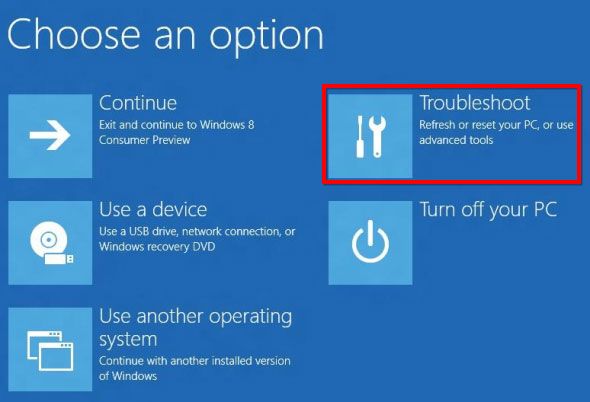
Task: Click the disc and USB device icon
Action: tap(50, 243)
